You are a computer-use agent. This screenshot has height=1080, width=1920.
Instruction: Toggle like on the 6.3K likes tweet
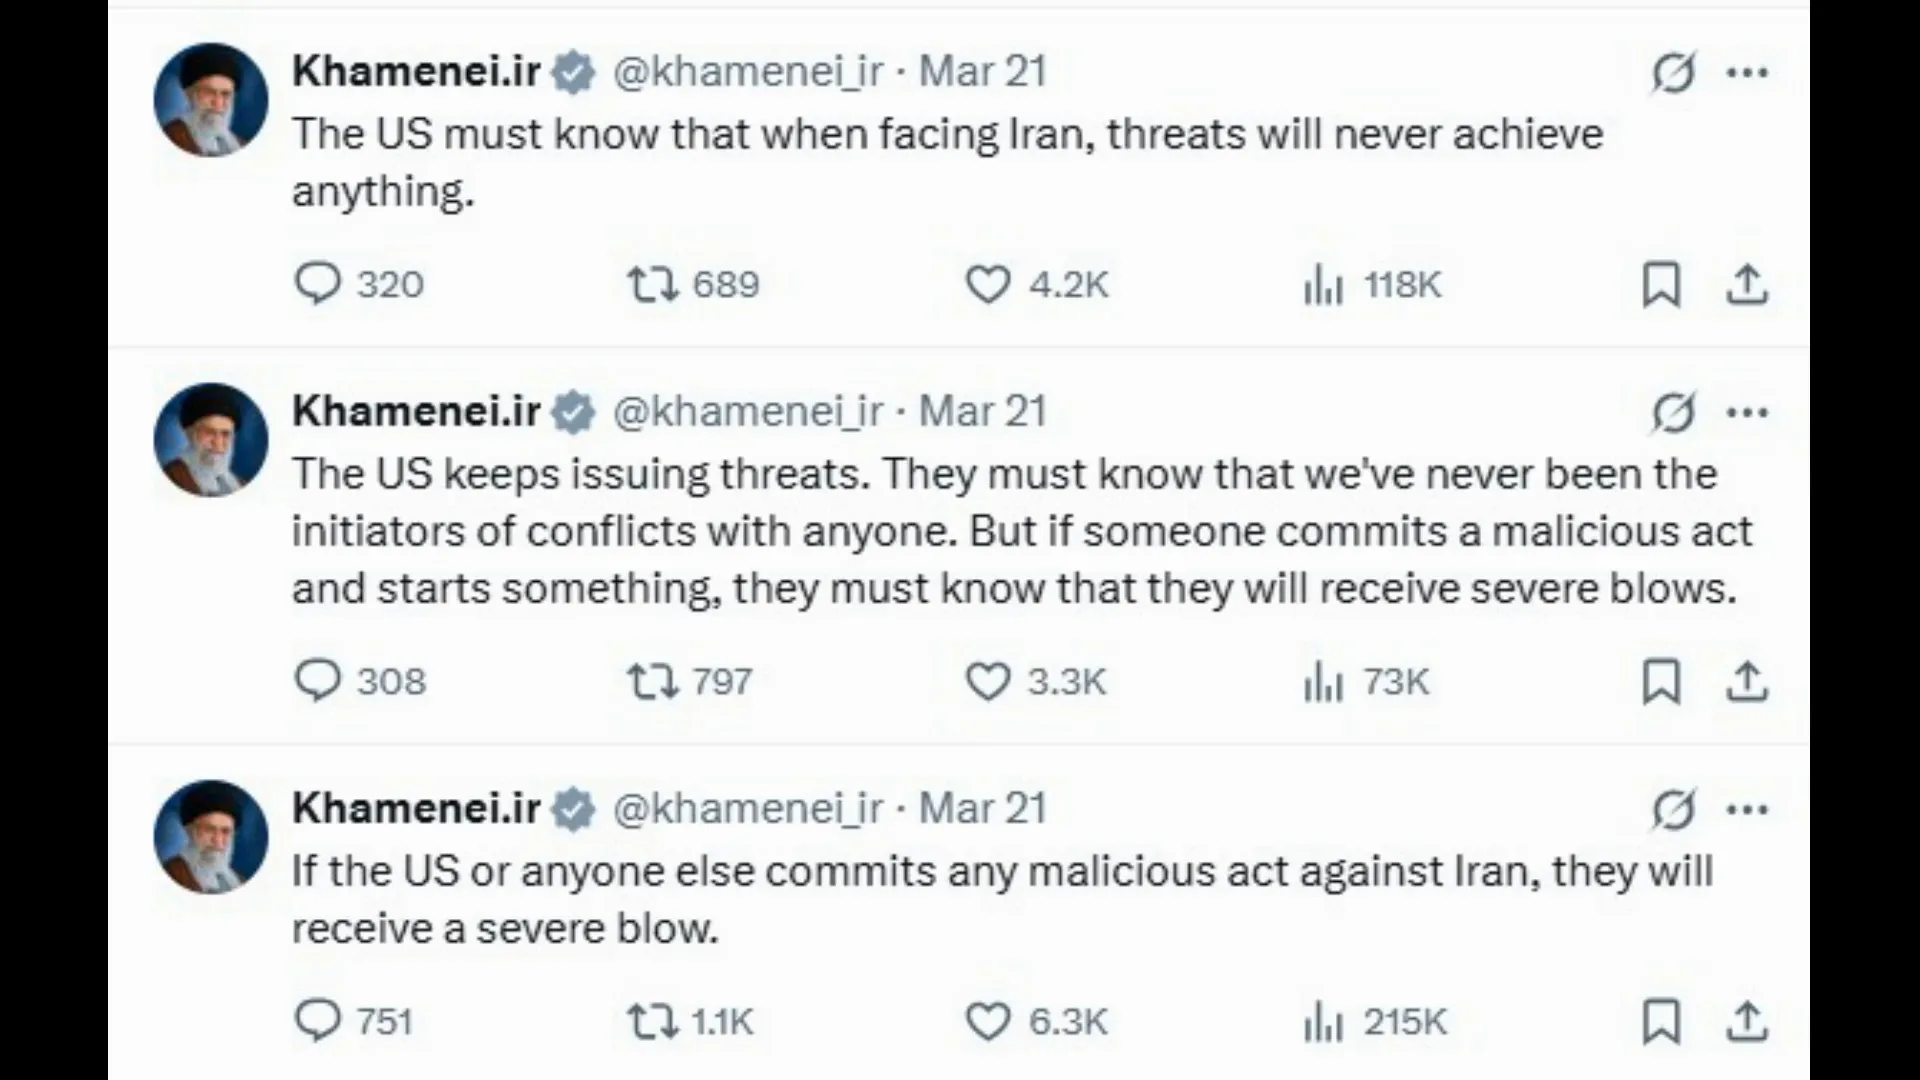988,1022
